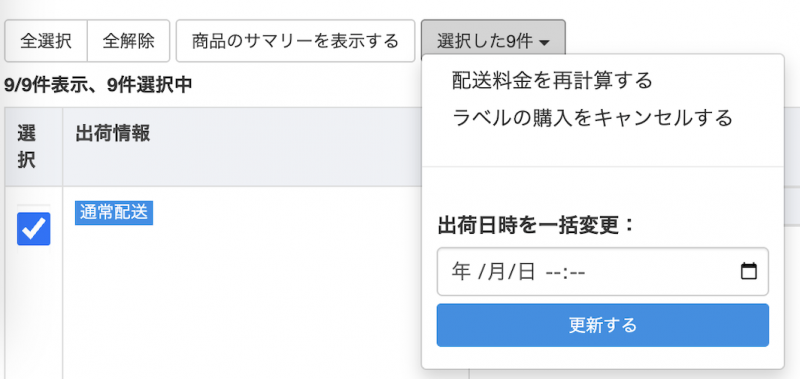Click the 出荷情報 column header
The width and height of the screenshot is (800, 379).
coord(113,134)
